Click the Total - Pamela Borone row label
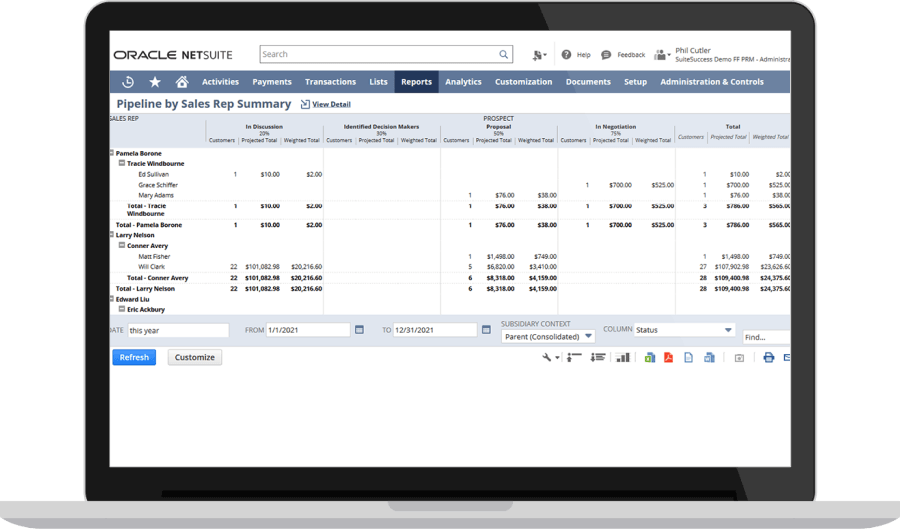 [x=149, y=225]
